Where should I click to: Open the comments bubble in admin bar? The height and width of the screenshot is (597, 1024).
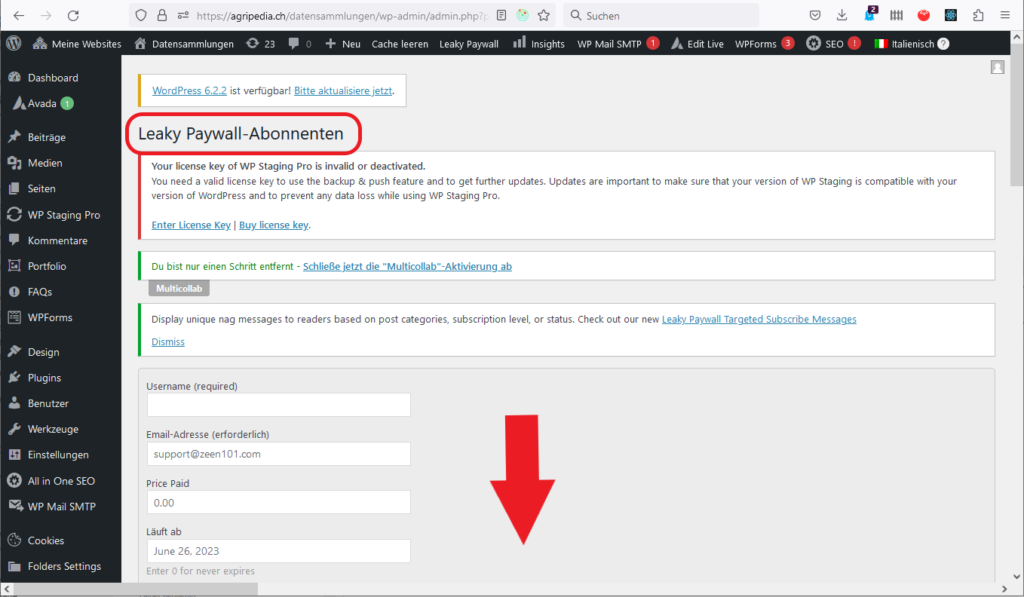tap(300, 44)
